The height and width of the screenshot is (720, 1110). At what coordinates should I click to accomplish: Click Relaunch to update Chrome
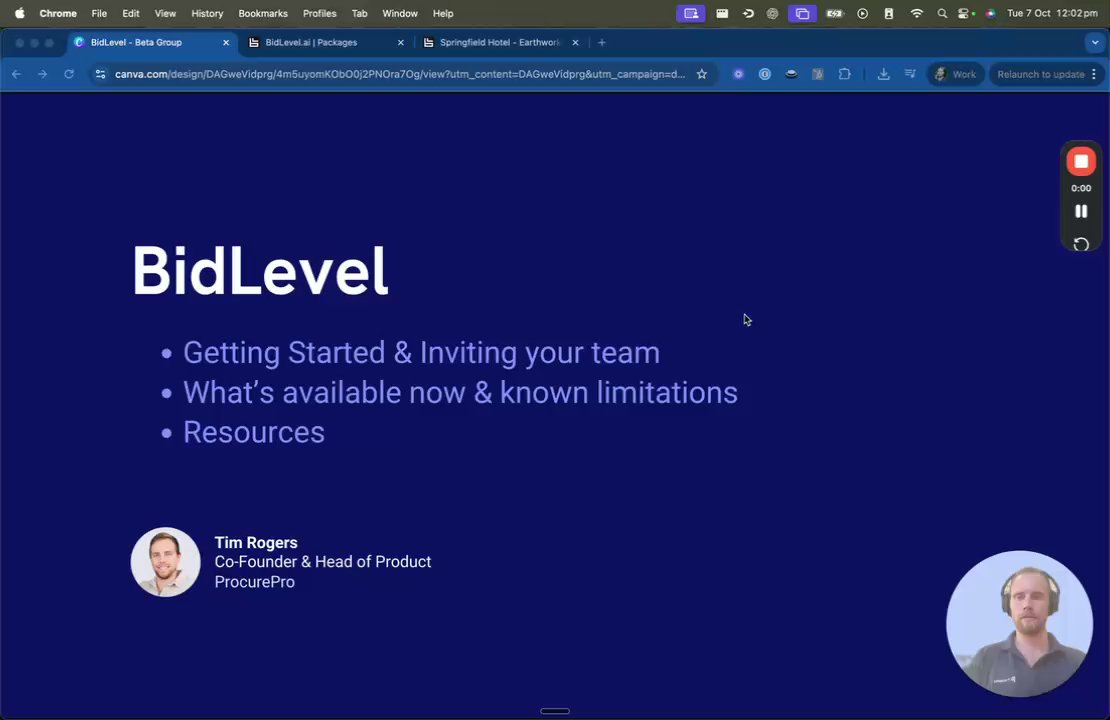pos(1040,74)
